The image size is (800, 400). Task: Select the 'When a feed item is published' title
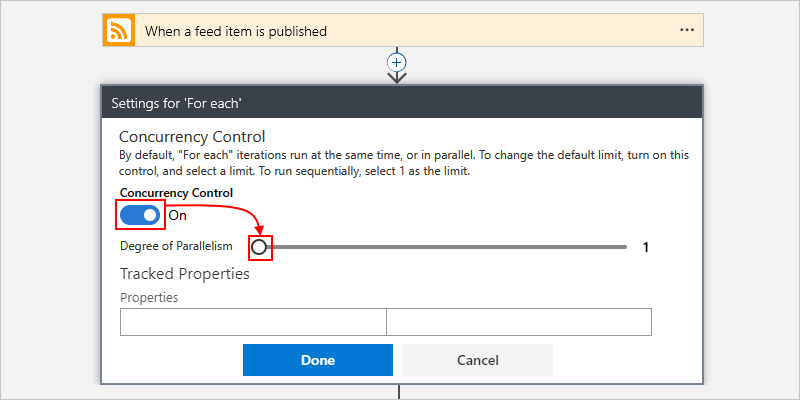point(236,31)
